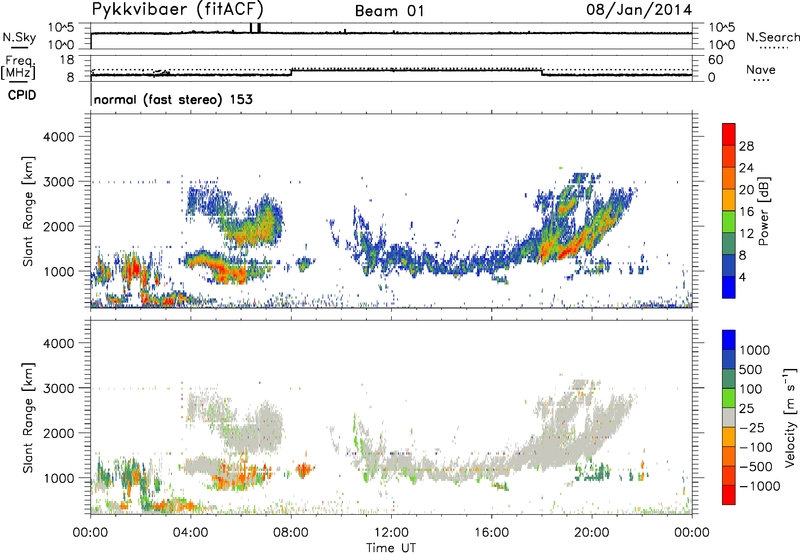
Task: Click the 'CPID' label
Action: (22, 95)
